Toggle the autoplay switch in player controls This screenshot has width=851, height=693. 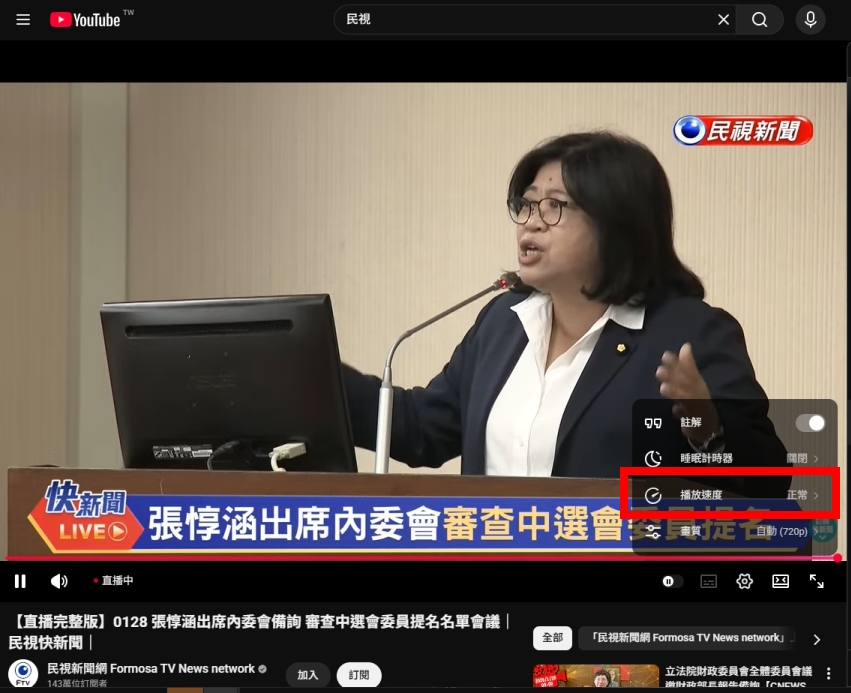tap(670, 580)
